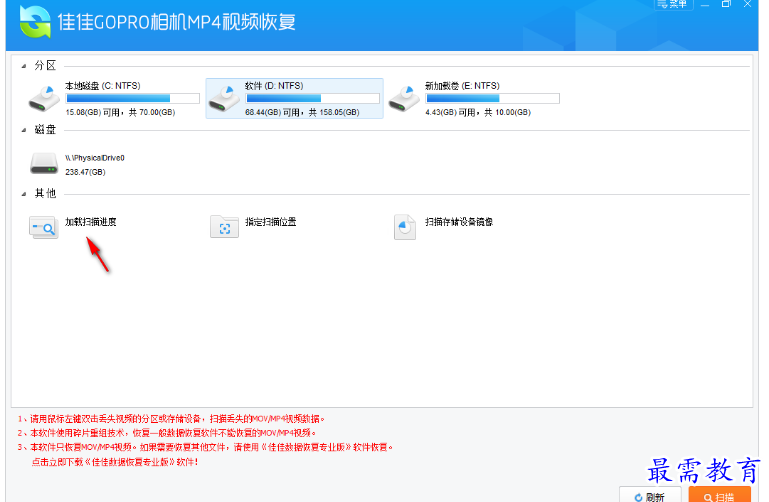Select the 软件 D: NTFS partition icon
This screenshot has height=502, width=769.
224,97
